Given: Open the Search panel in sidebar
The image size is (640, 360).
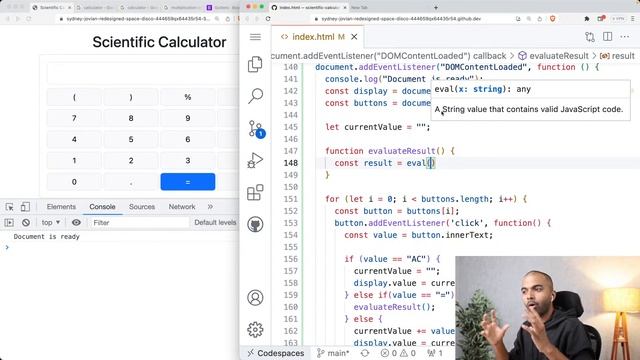Looking at the screenshot, I should 256,96.
